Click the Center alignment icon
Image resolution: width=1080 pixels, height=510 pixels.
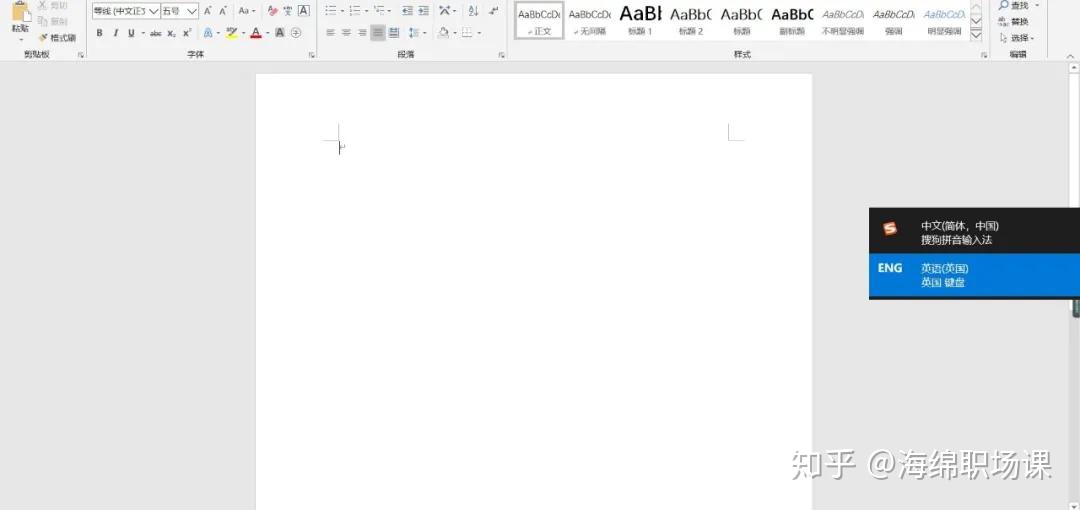coord(346,33)
